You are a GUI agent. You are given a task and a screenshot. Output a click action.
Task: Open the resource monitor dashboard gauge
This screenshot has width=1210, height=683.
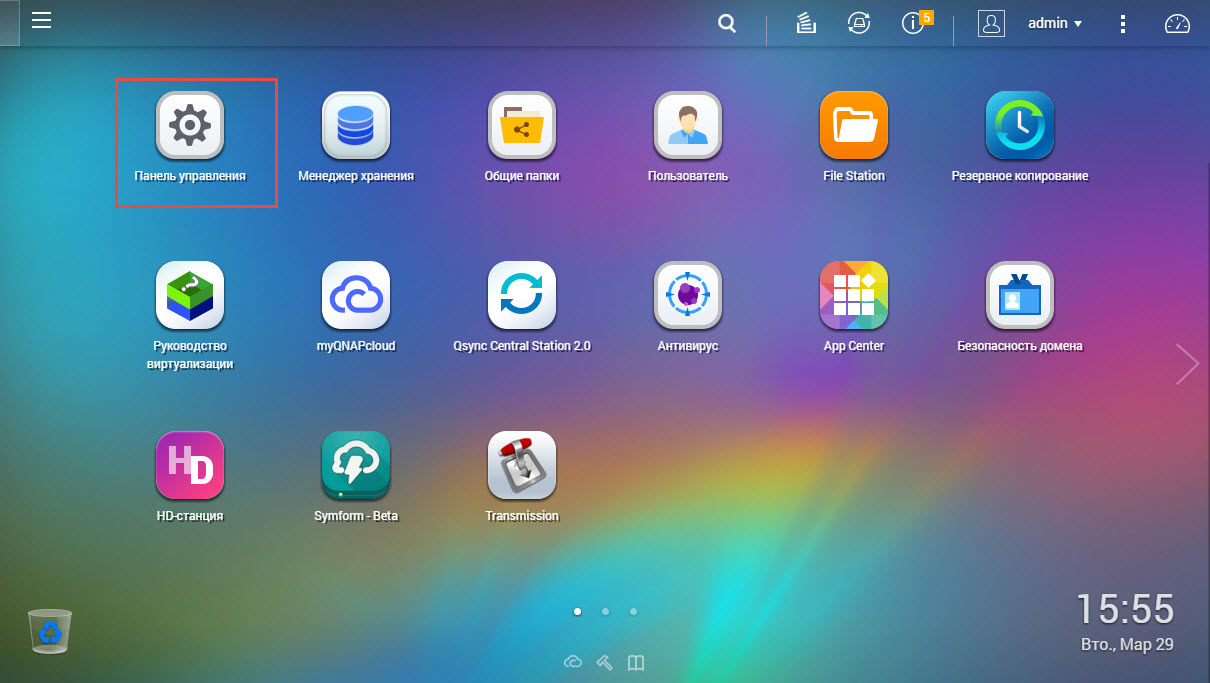click(x=1177, y=24)
